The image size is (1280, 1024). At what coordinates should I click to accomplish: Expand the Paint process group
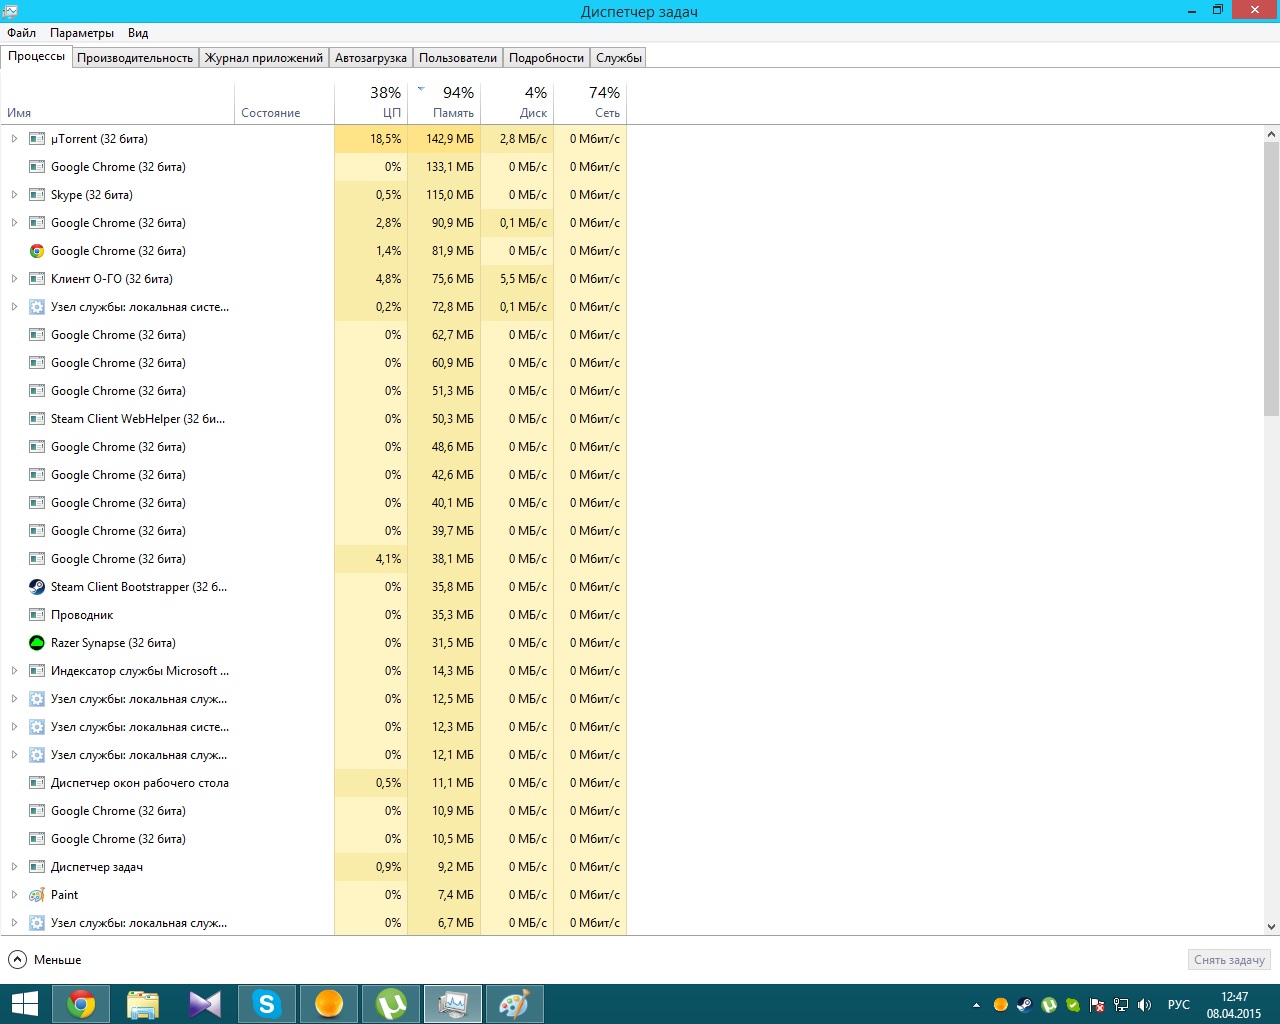point(14,895)
